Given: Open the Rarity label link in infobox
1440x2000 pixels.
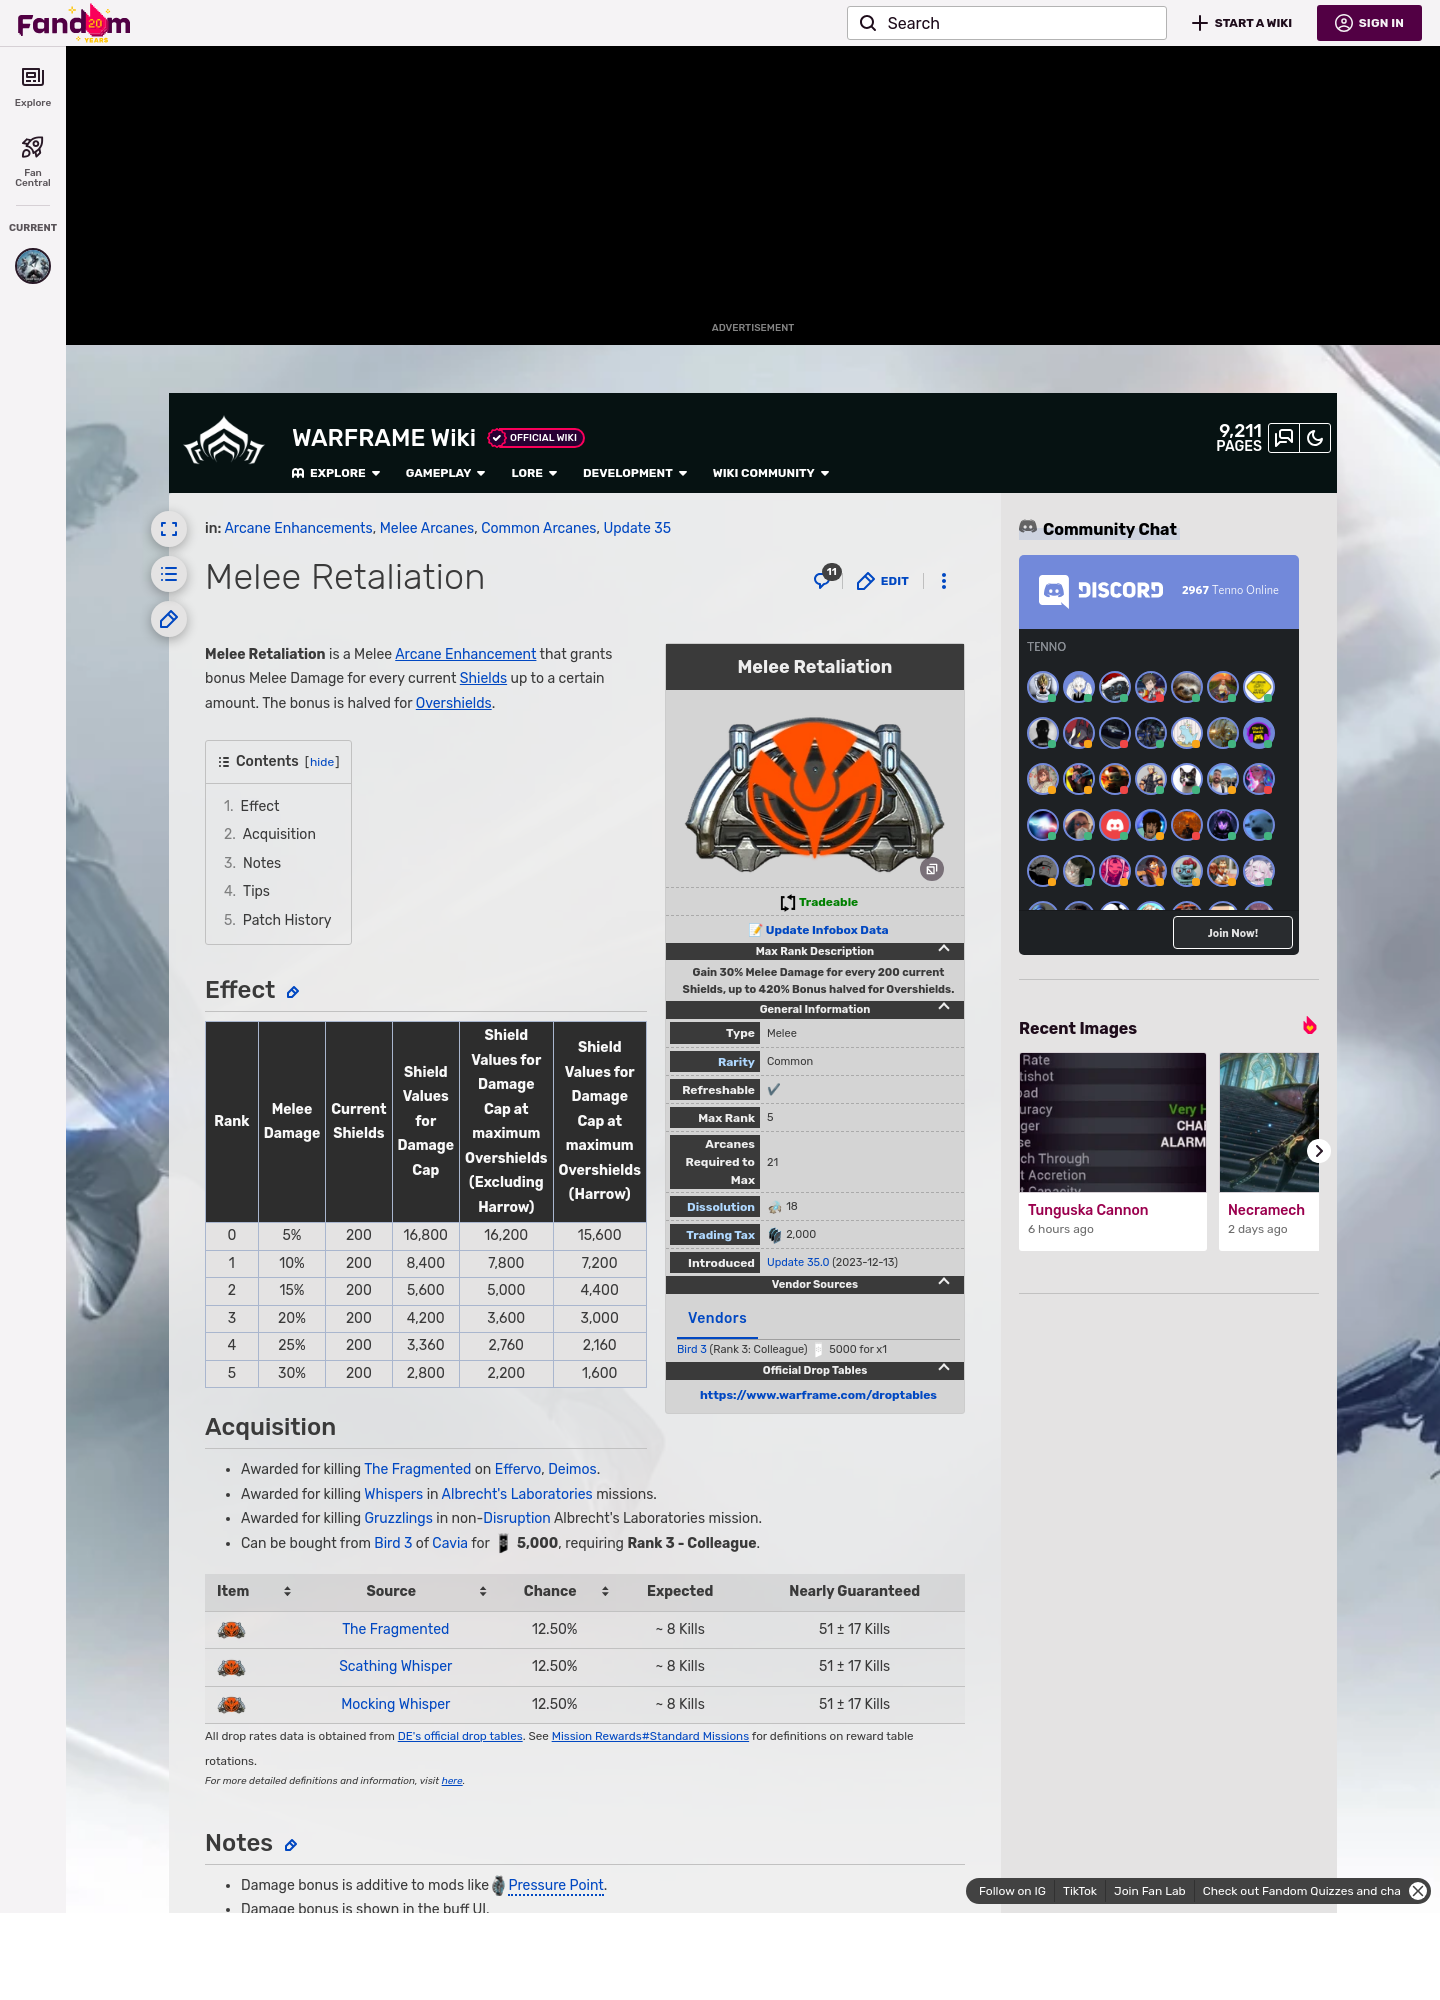Looking at the screenshot, I should [736, 1062].
